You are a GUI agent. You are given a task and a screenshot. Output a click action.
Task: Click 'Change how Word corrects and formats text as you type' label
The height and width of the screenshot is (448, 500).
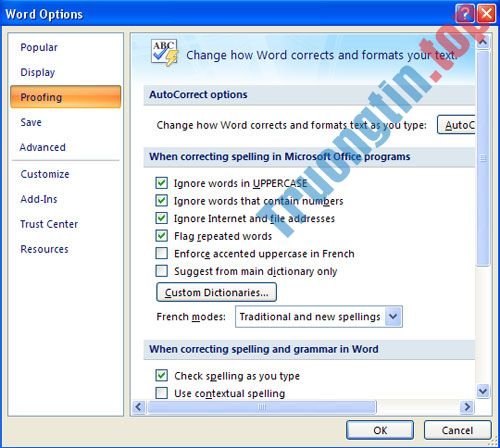[x=291, y=125]
